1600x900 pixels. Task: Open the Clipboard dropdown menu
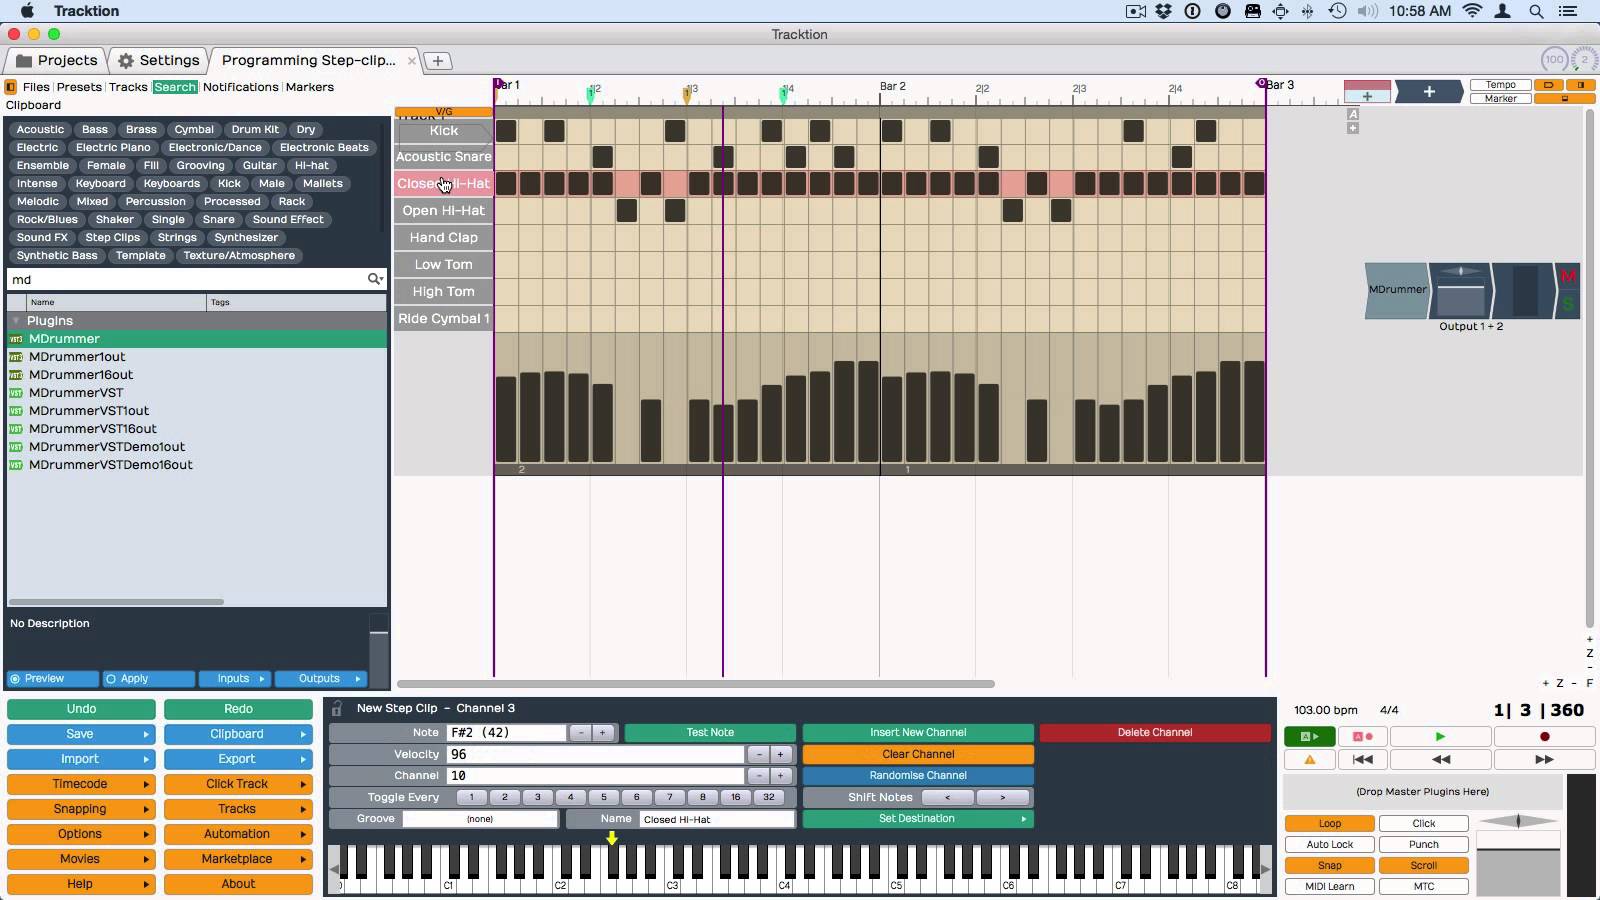(238, 734)
